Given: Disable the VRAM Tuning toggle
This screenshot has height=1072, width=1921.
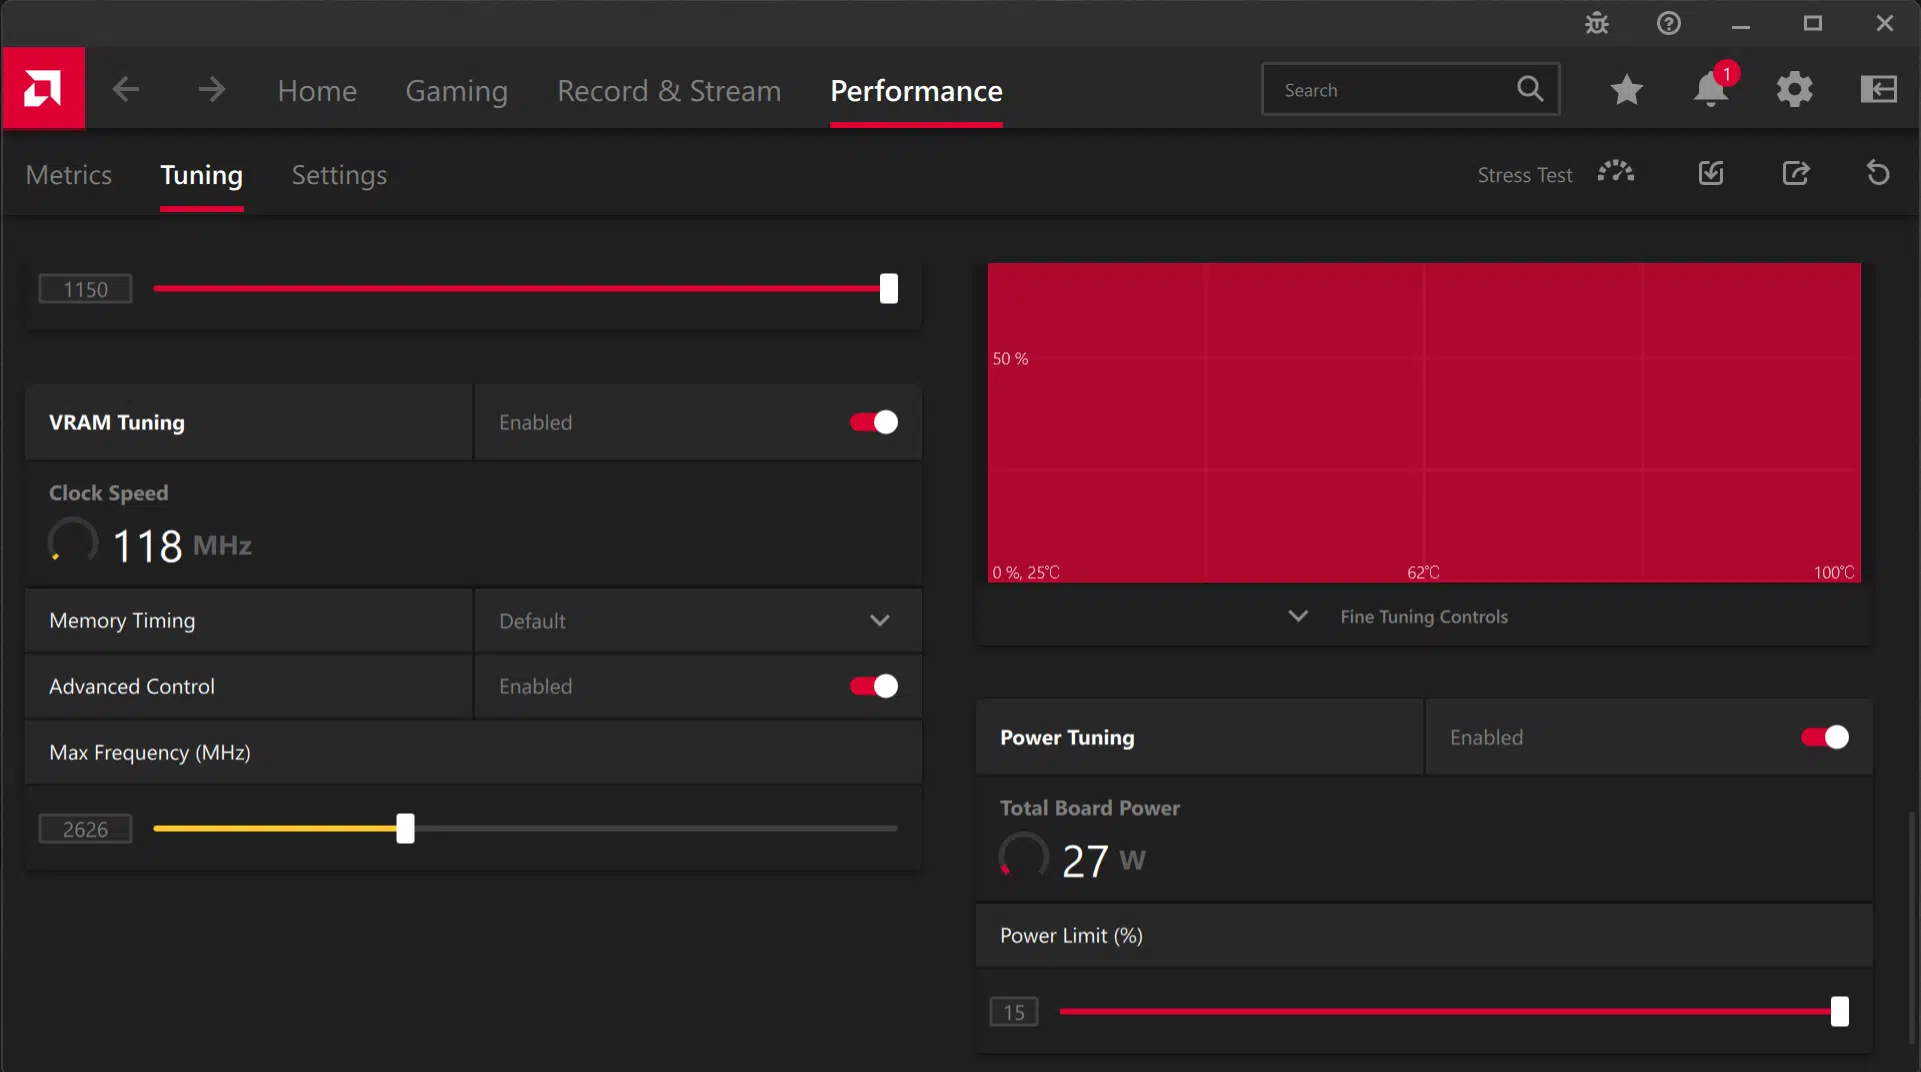Looking at the screenshot, I should click(x=874, y=422).
